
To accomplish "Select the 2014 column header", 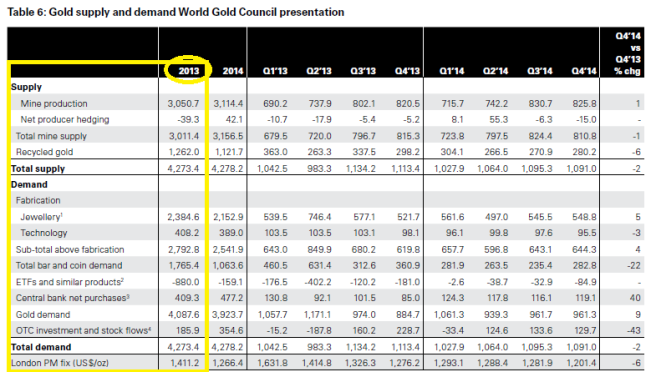I will [x=232, y=71].
